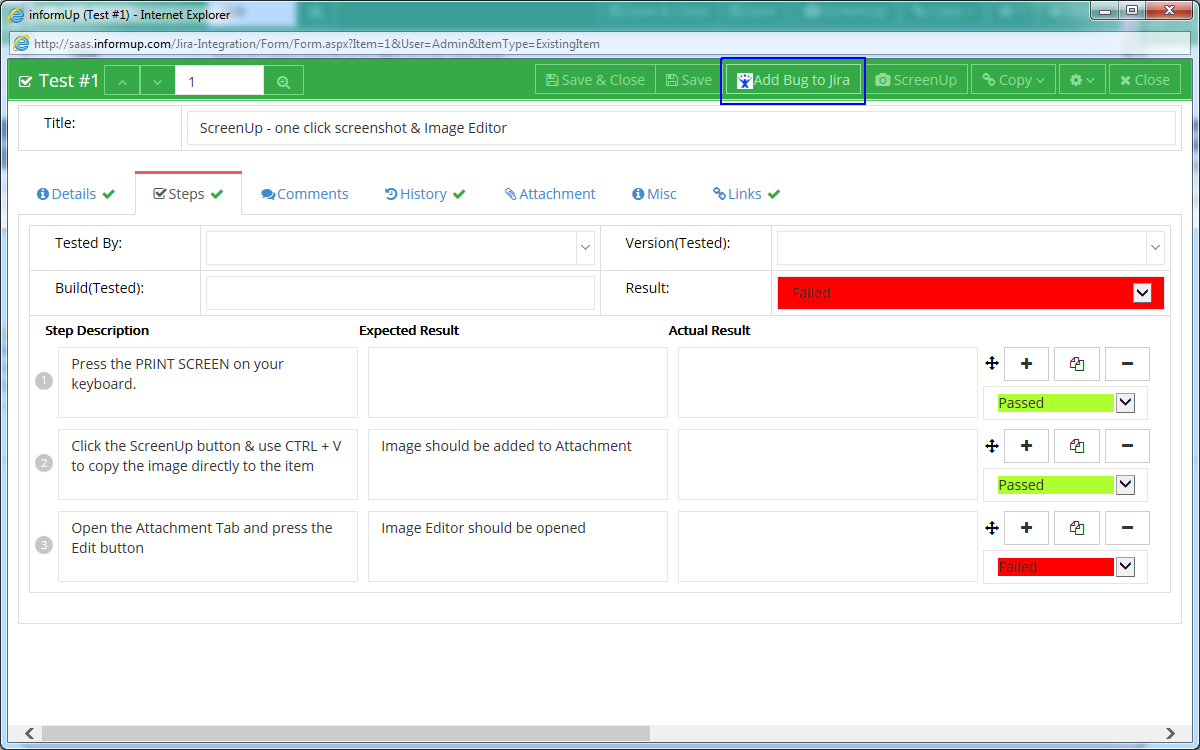Maximize the Internet Explorer window
Screen dimensions: 1200x750
(x=1132, y=11)
